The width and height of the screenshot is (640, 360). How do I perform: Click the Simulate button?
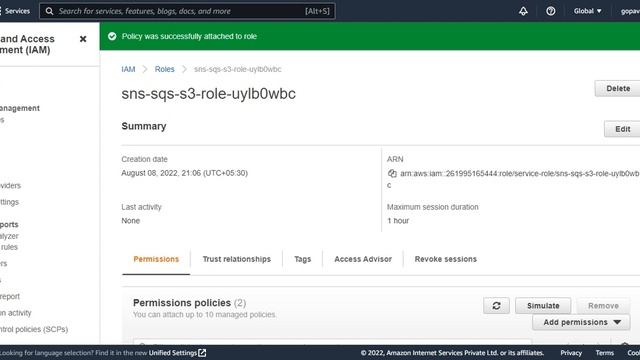(x=543, y=306)
